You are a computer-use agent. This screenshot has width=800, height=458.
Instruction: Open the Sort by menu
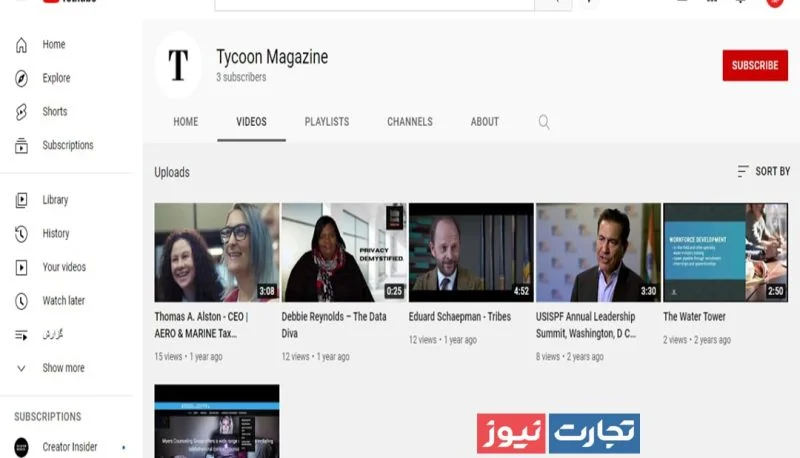click(x=763, y=171)
